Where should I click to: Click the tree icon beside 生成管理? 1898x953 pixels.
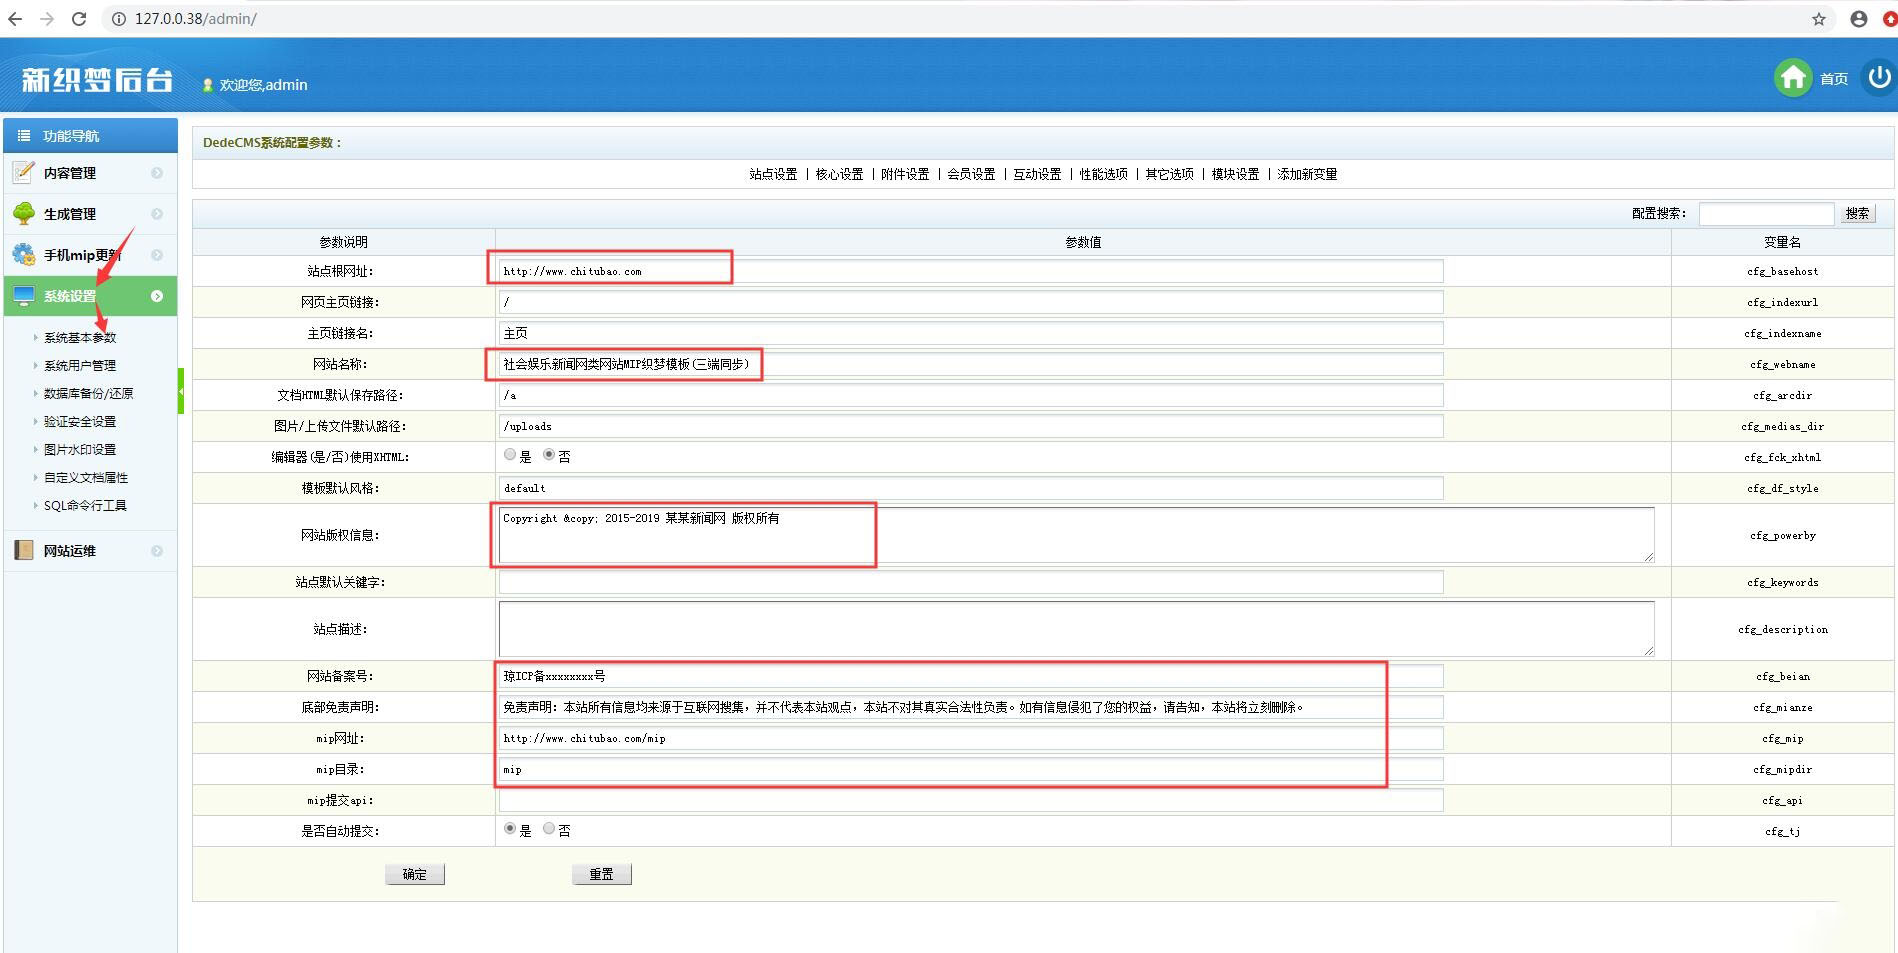24,213
